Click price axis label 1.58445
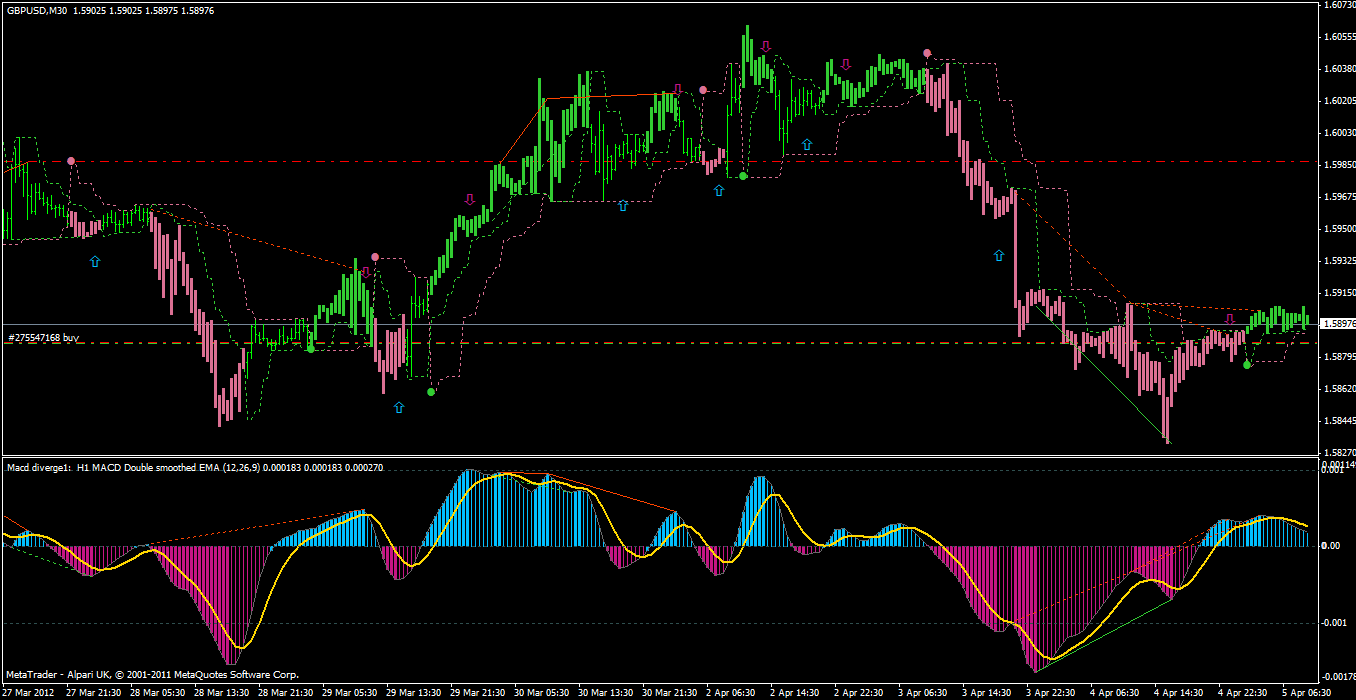Screen dimensions: 1356x700 tap(1339, 420)
